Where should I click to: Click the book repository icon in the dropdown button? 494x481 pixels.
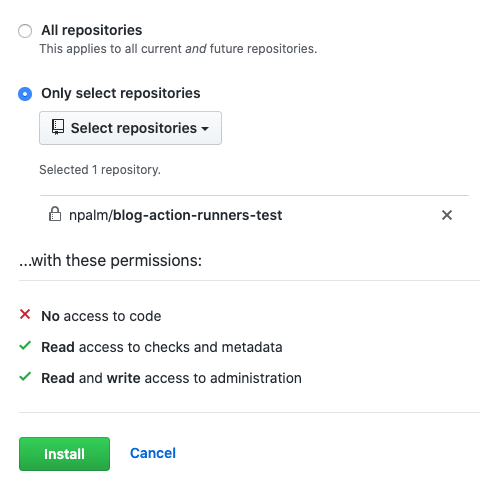(x=58, y=127)
